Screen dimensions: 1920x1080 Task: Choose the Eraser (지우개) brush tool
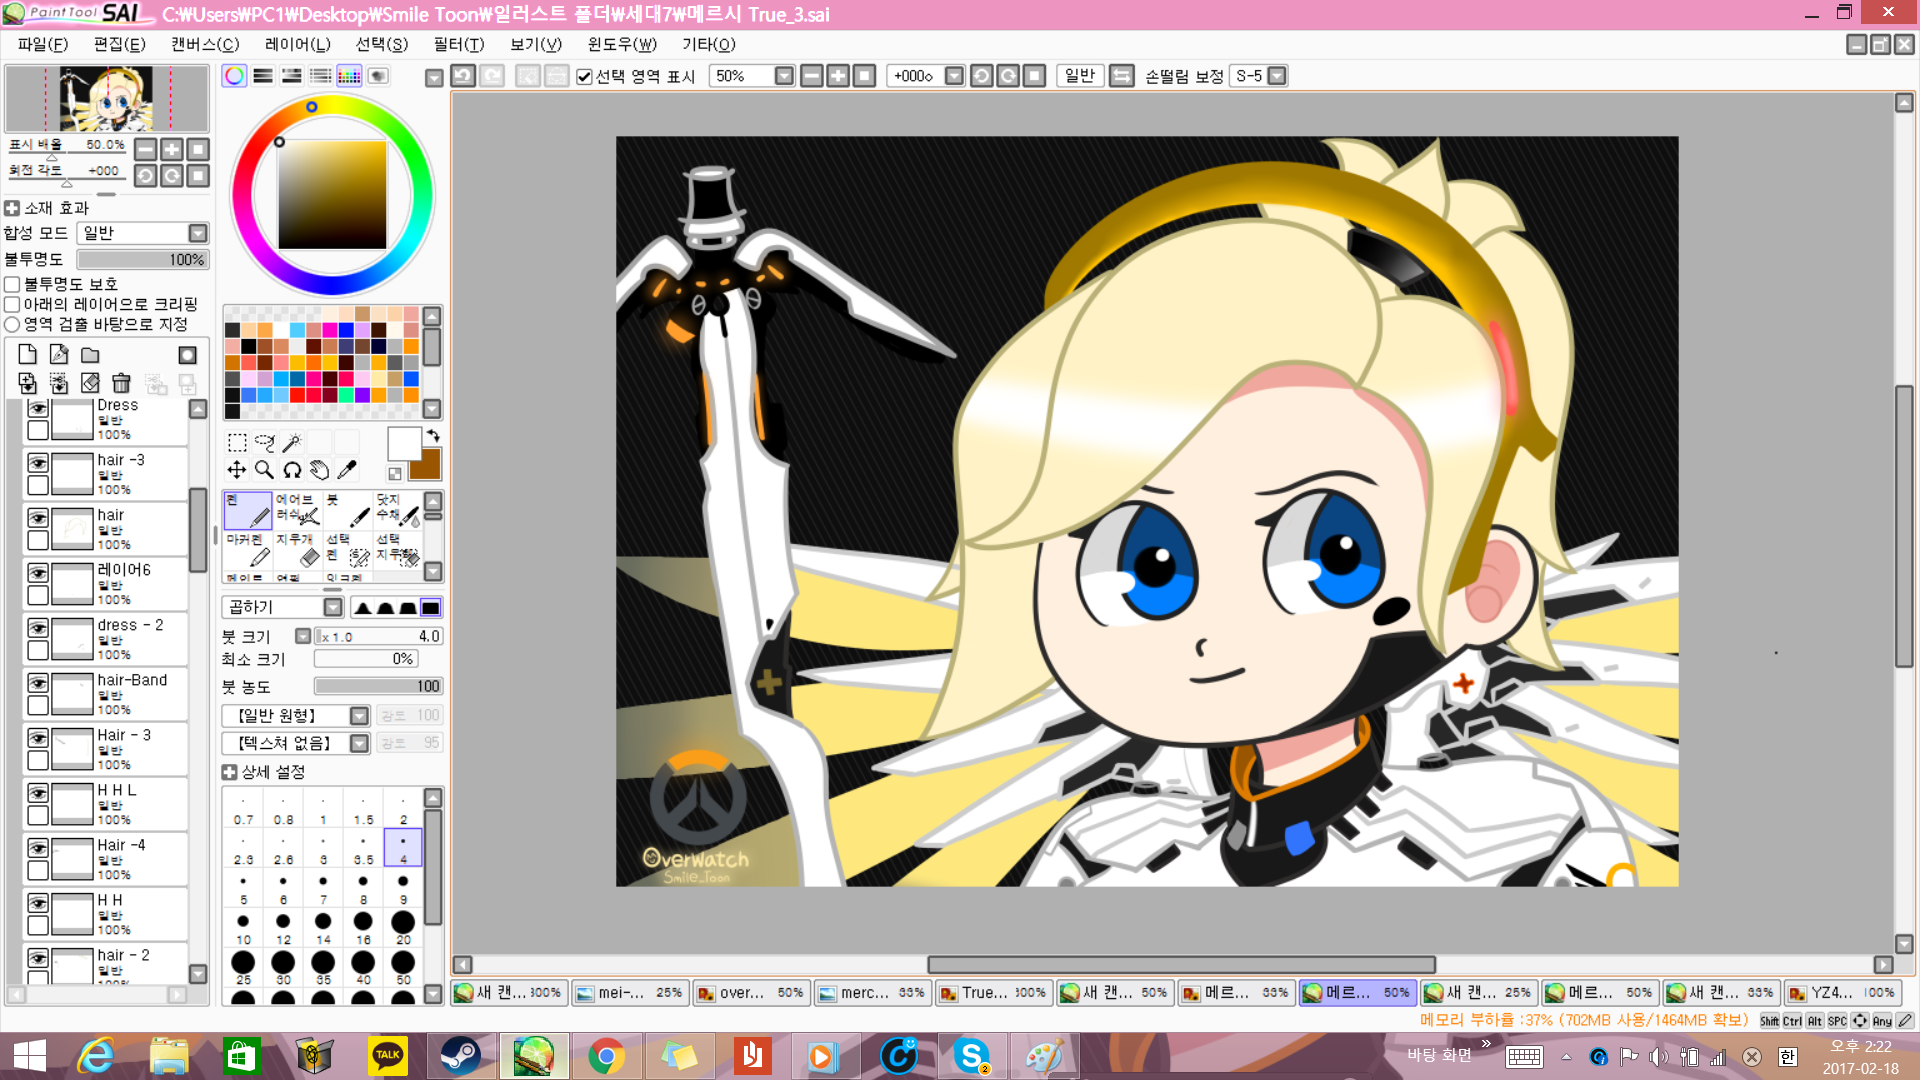pos(297,550)
